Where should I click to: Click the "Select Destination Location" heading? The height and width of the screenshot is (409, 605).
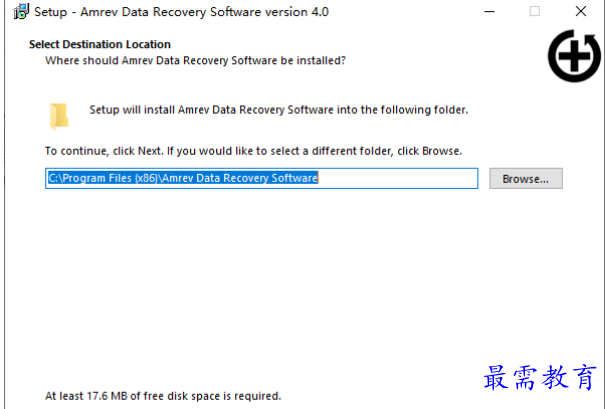[100, 44]
